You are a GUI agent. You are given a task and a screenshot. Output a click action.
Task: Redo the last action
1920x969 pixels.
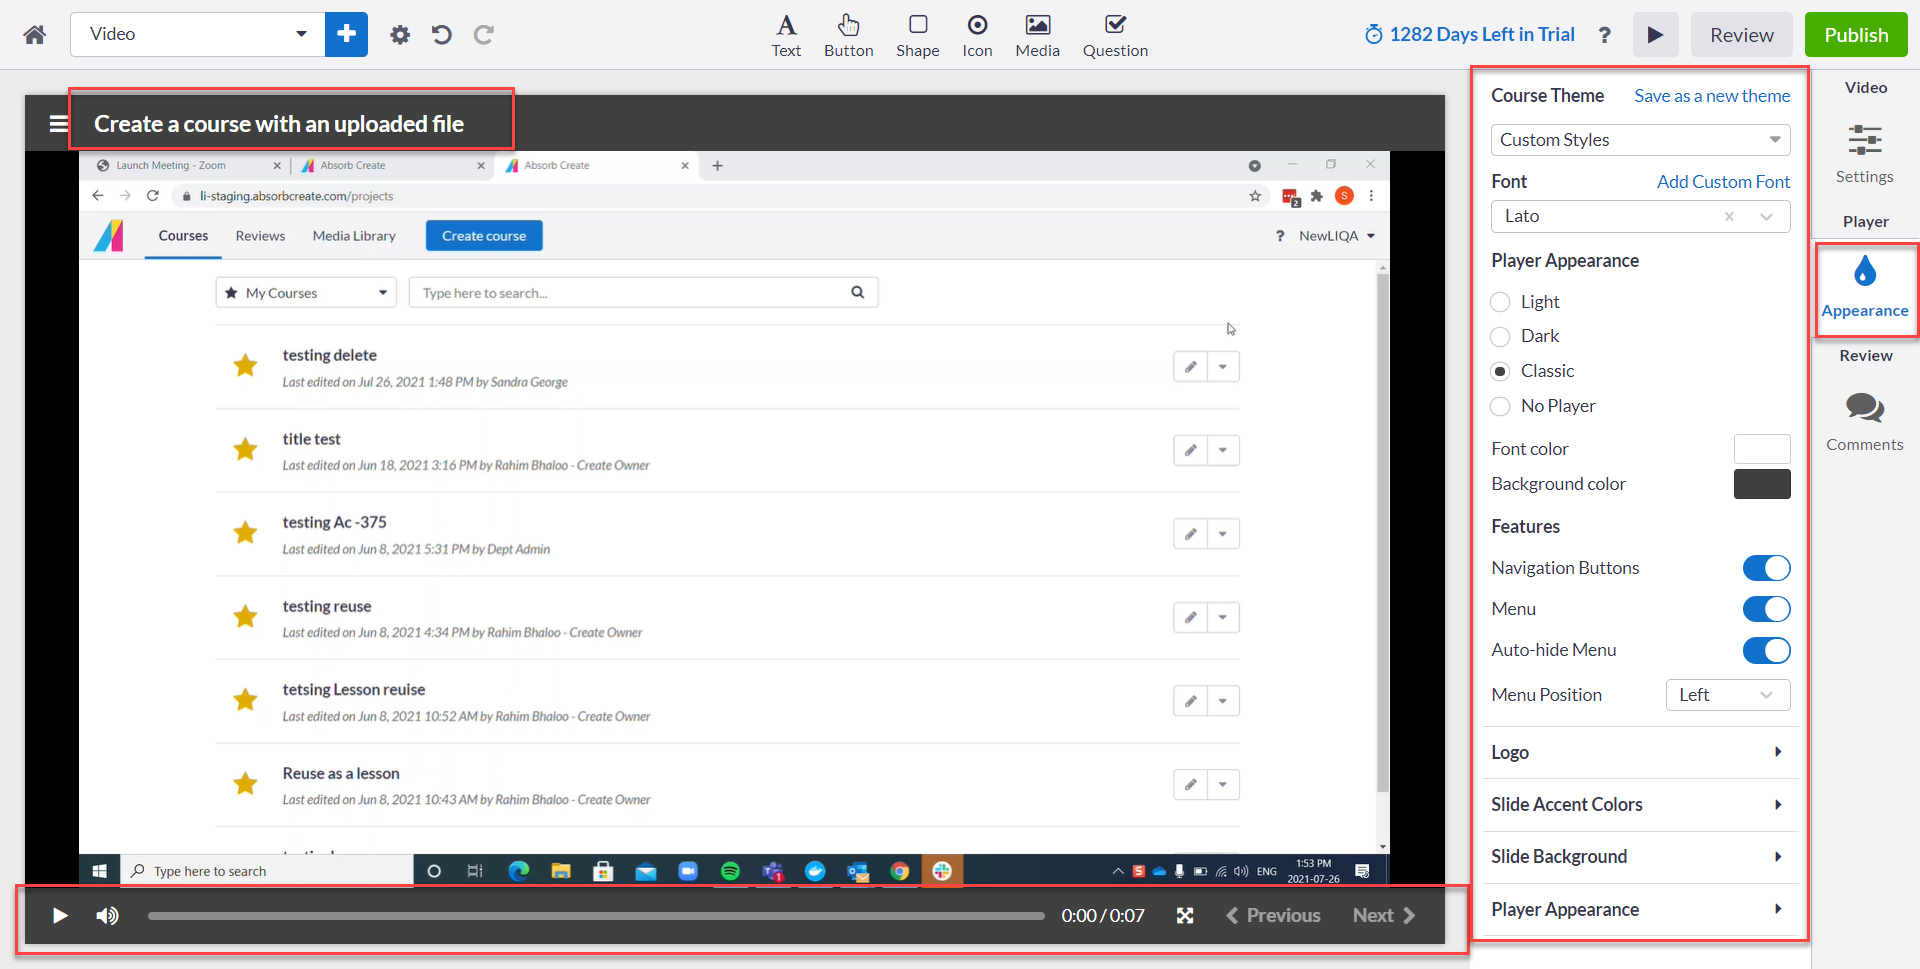(x=484, y=35)
